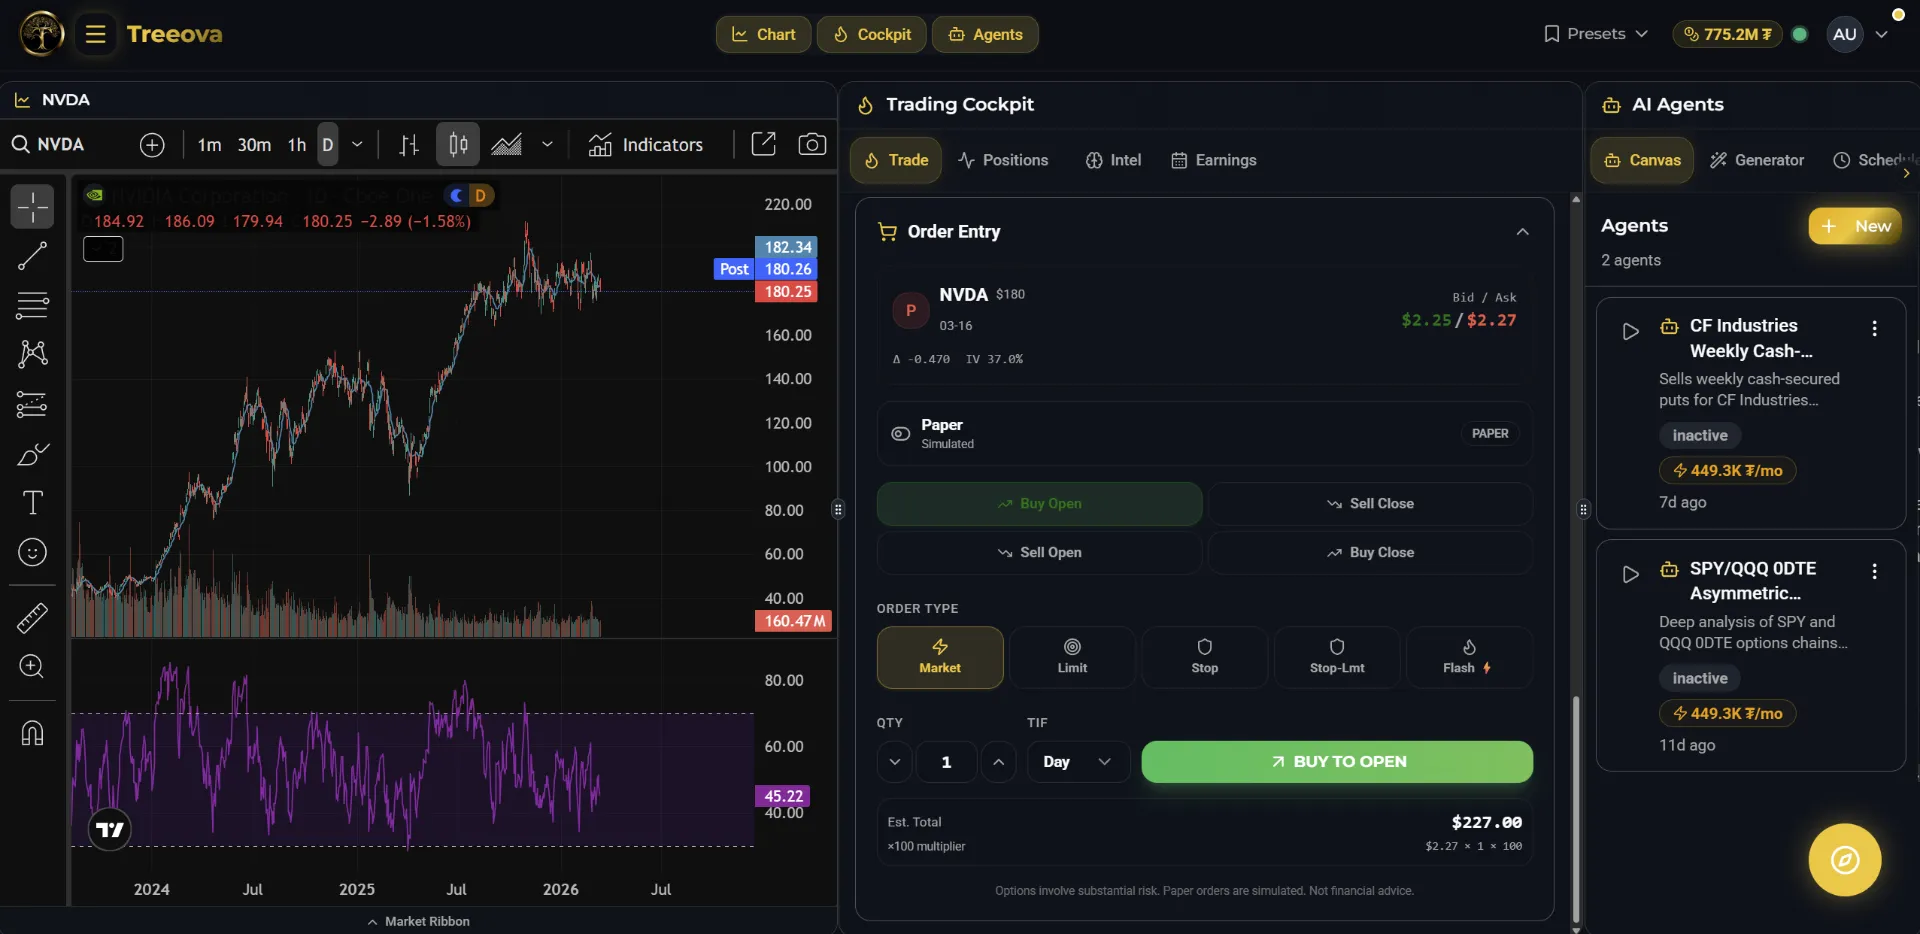This screenshot has width=1920, height=934.
Task: Take a chart snapshot with the camera icon
Action: click(813, 144)
